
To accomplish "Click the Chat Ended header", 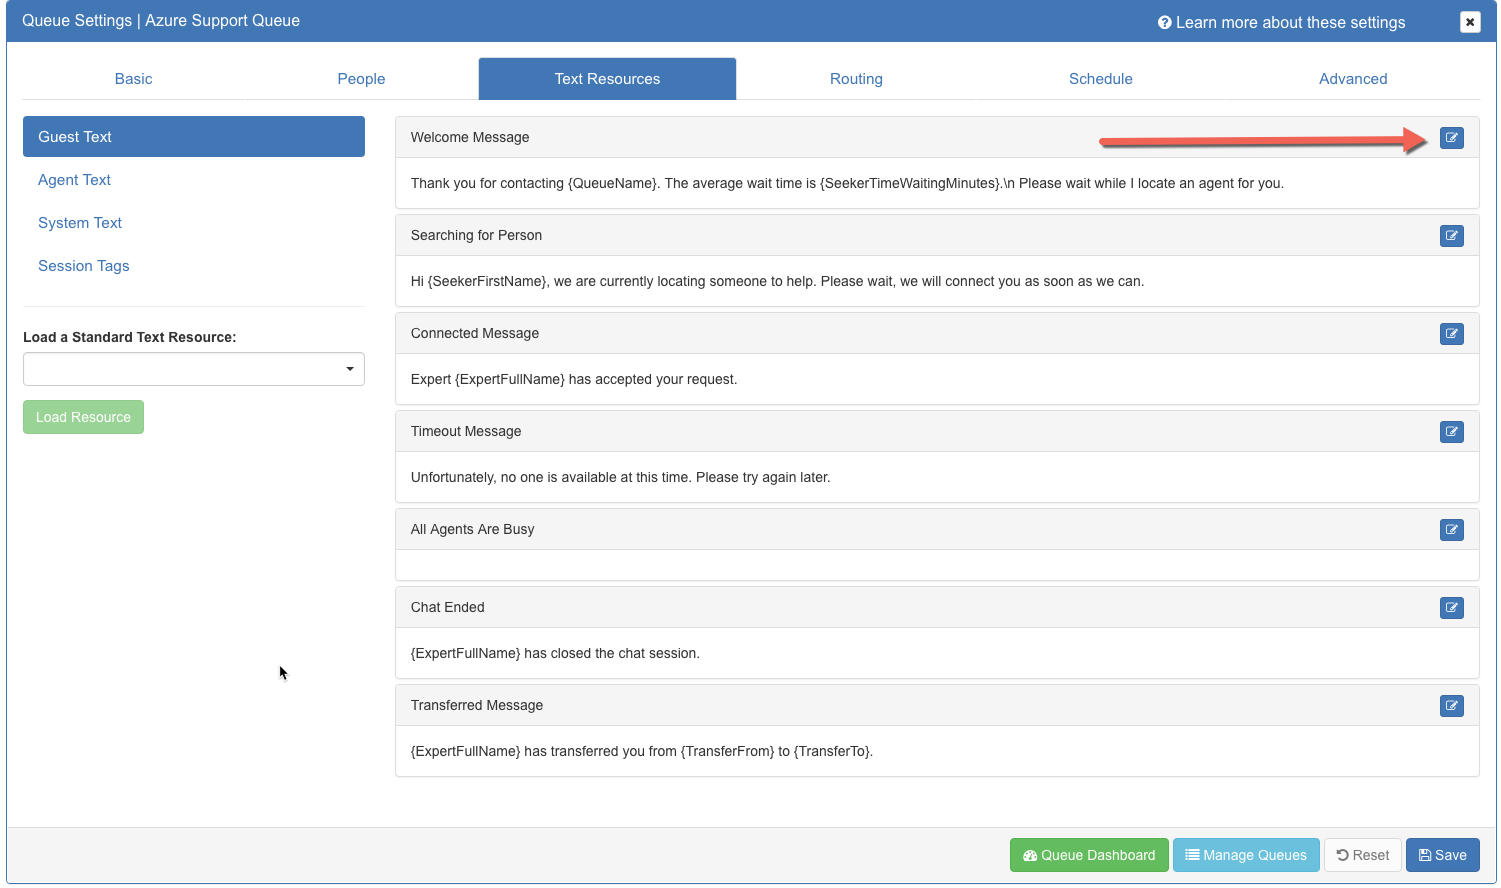I will 447,607.
